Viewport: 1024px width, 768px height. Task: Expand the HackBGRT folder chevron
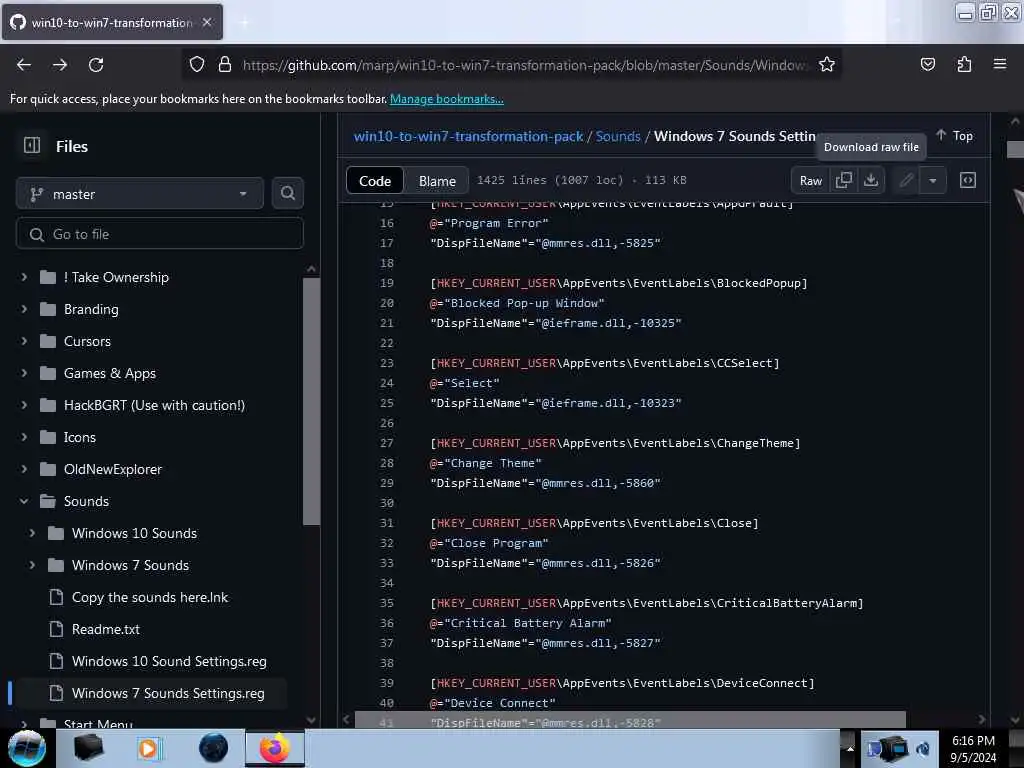pos(24,405)
